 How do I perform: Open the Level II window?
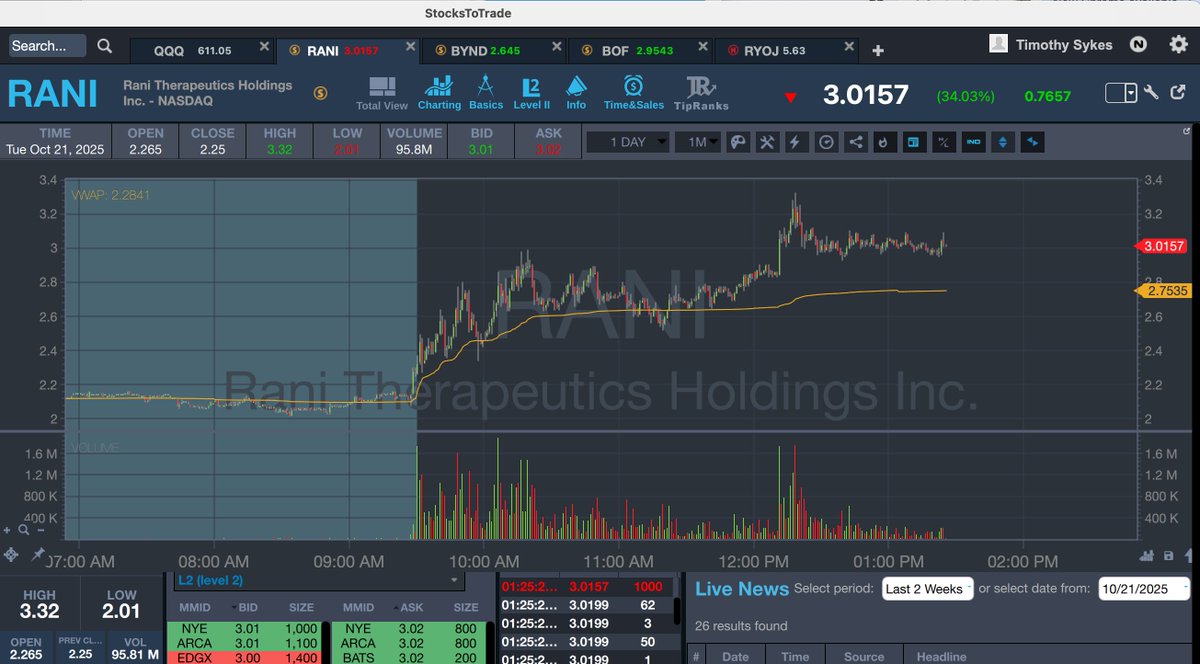(531, 93)
